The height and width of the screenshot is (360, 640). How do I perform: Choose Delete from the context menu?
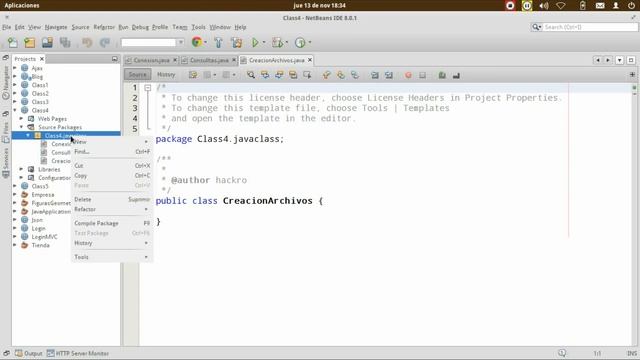coord(111,200)
